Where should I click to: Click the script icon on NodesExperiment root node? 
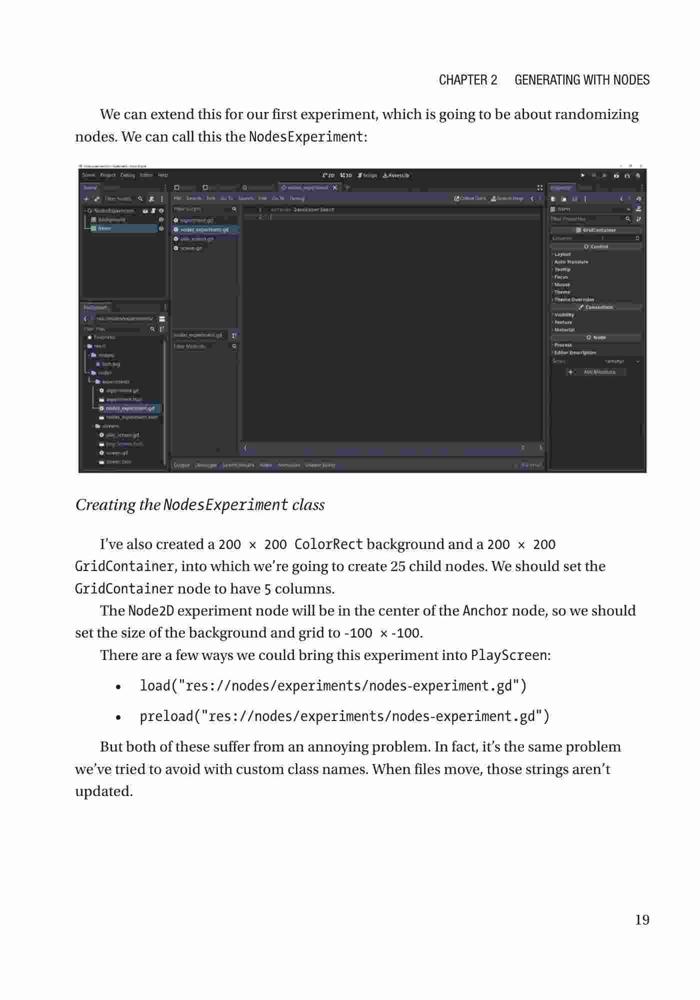coord(153,211)
